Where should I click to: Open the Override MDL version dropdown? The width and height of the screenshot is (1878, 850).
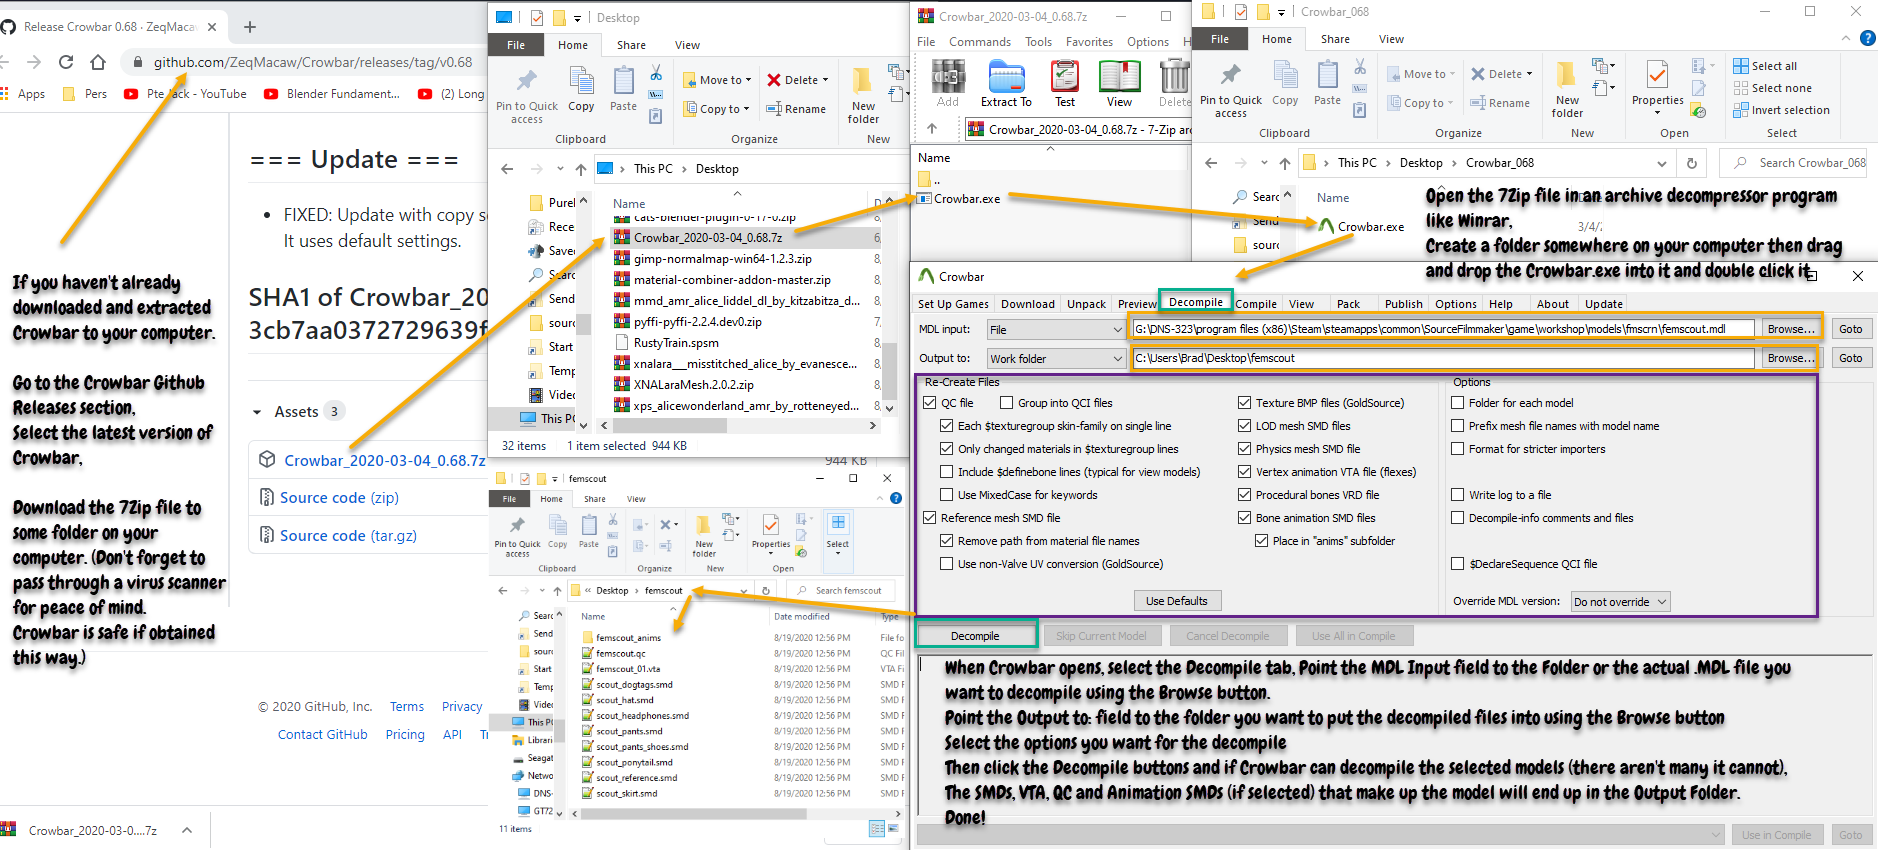point(1621,602)
